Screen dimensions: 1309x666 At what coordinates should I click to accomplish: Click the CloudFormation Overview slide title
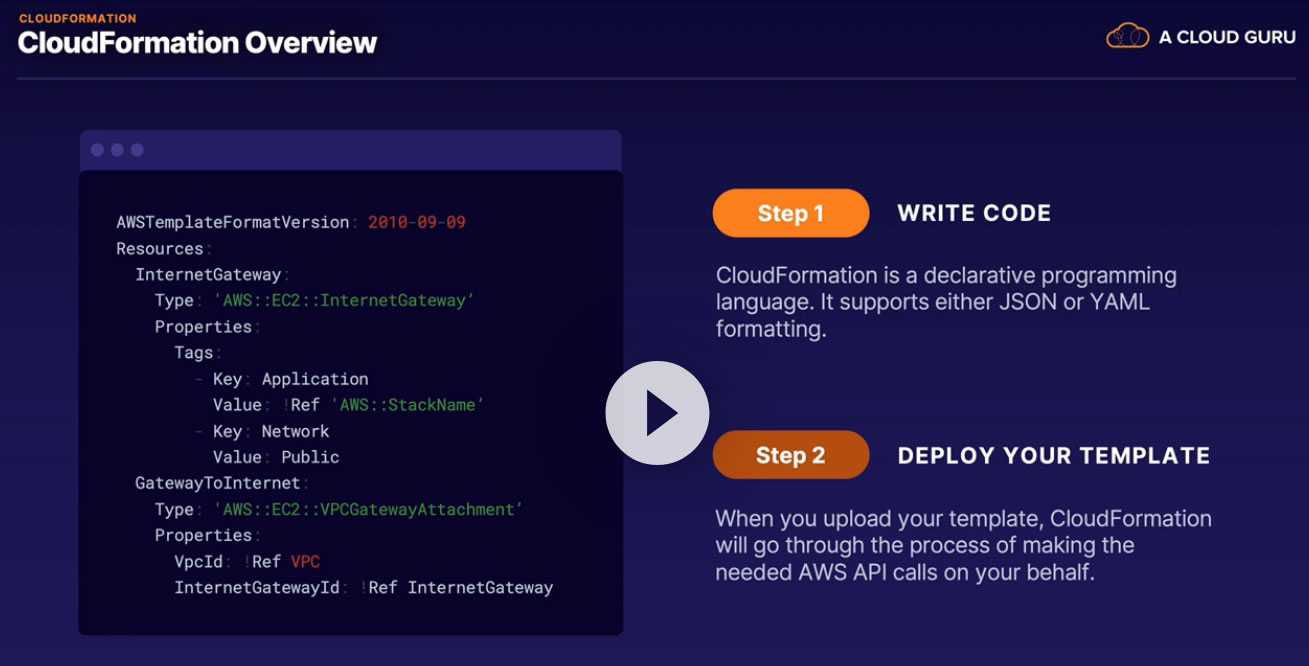pyautogui.click(x=198, y=43)
